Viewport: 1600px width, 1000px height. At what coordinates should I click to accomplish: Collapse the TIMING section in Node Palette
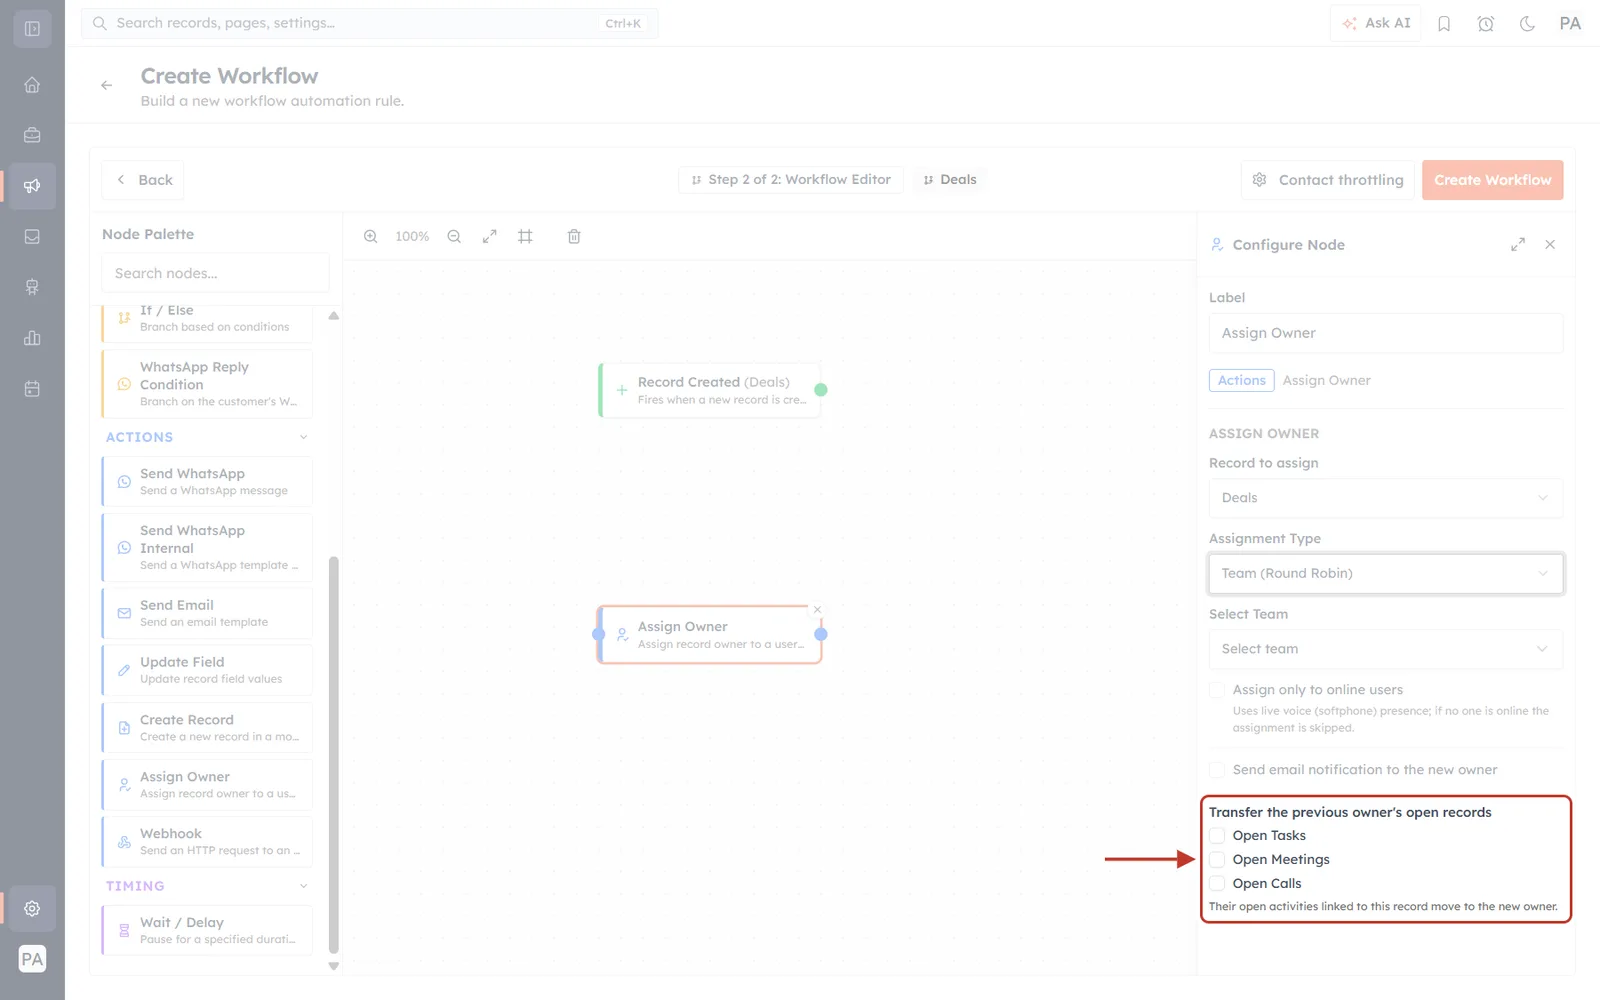(x=304, y=886)
